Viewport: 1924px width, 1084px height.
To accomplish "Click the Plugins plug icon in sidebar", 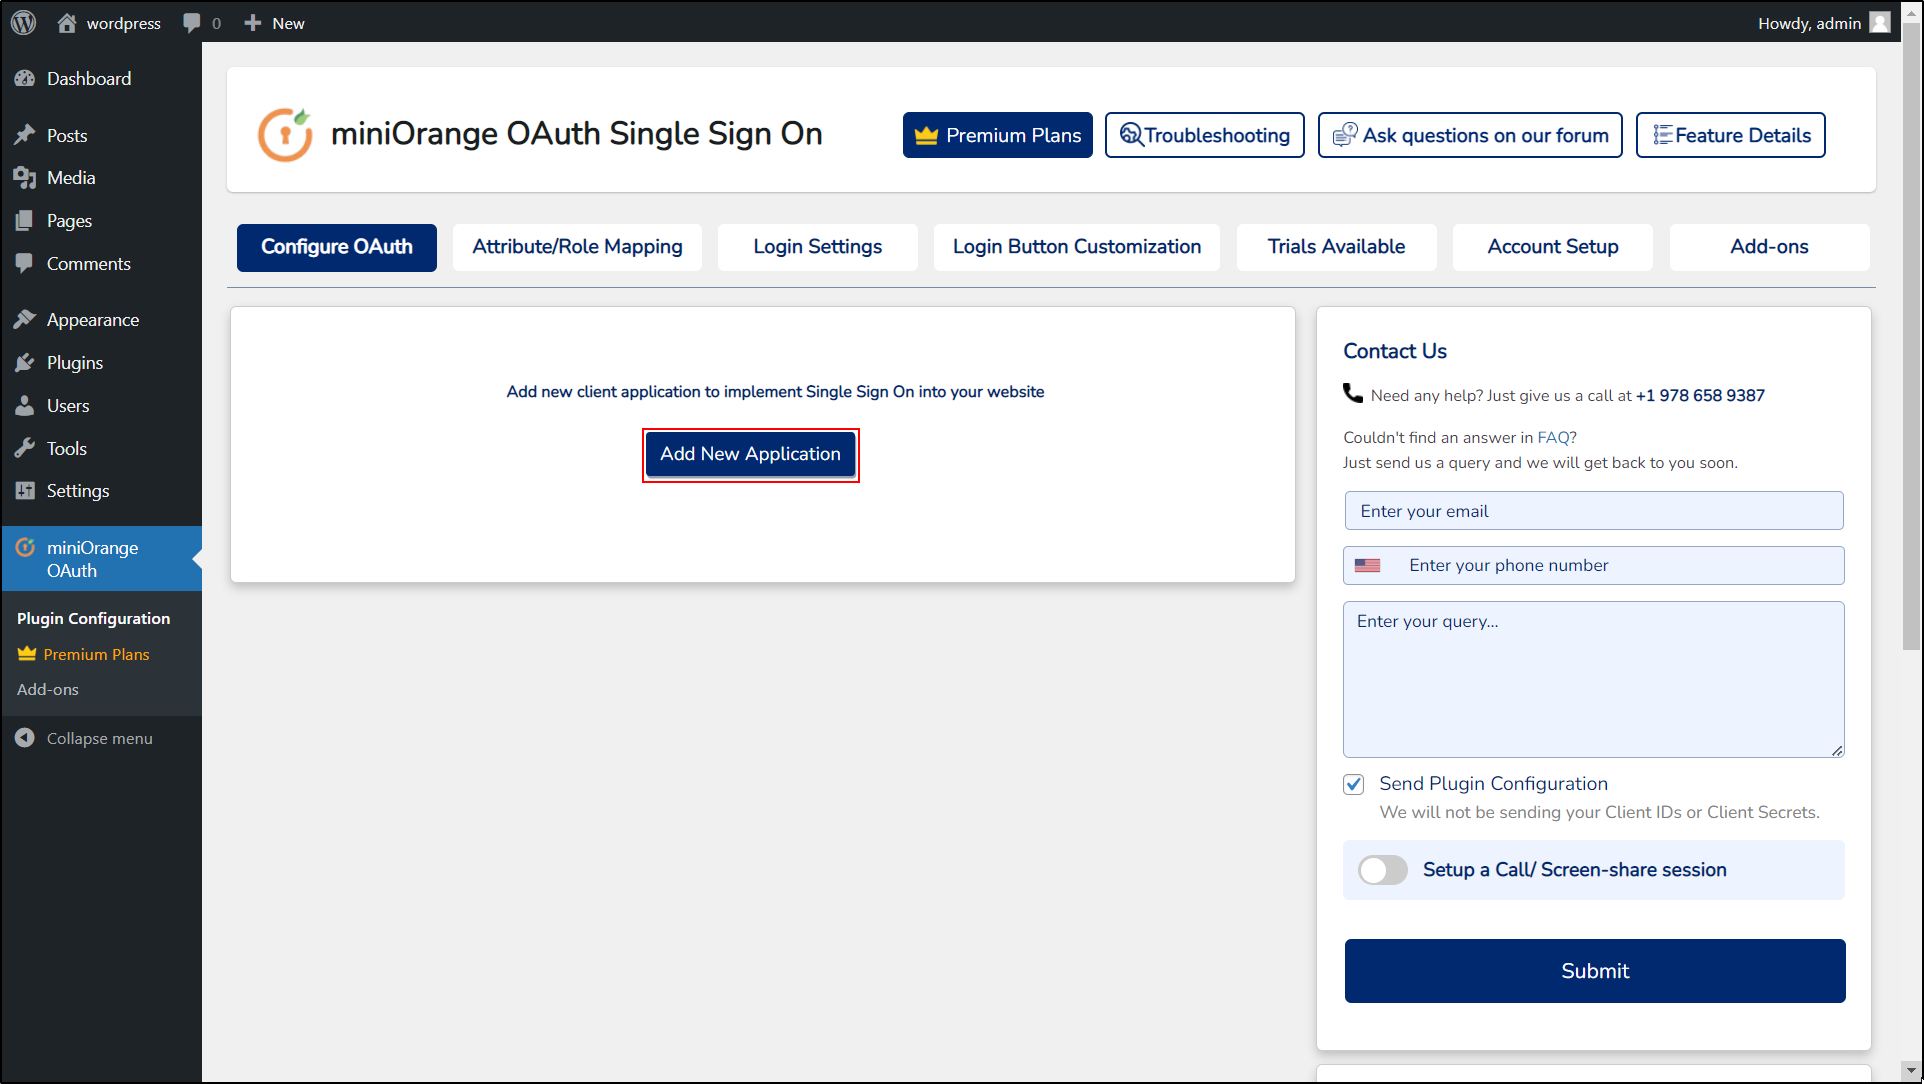I will click(x=25, y=363).
